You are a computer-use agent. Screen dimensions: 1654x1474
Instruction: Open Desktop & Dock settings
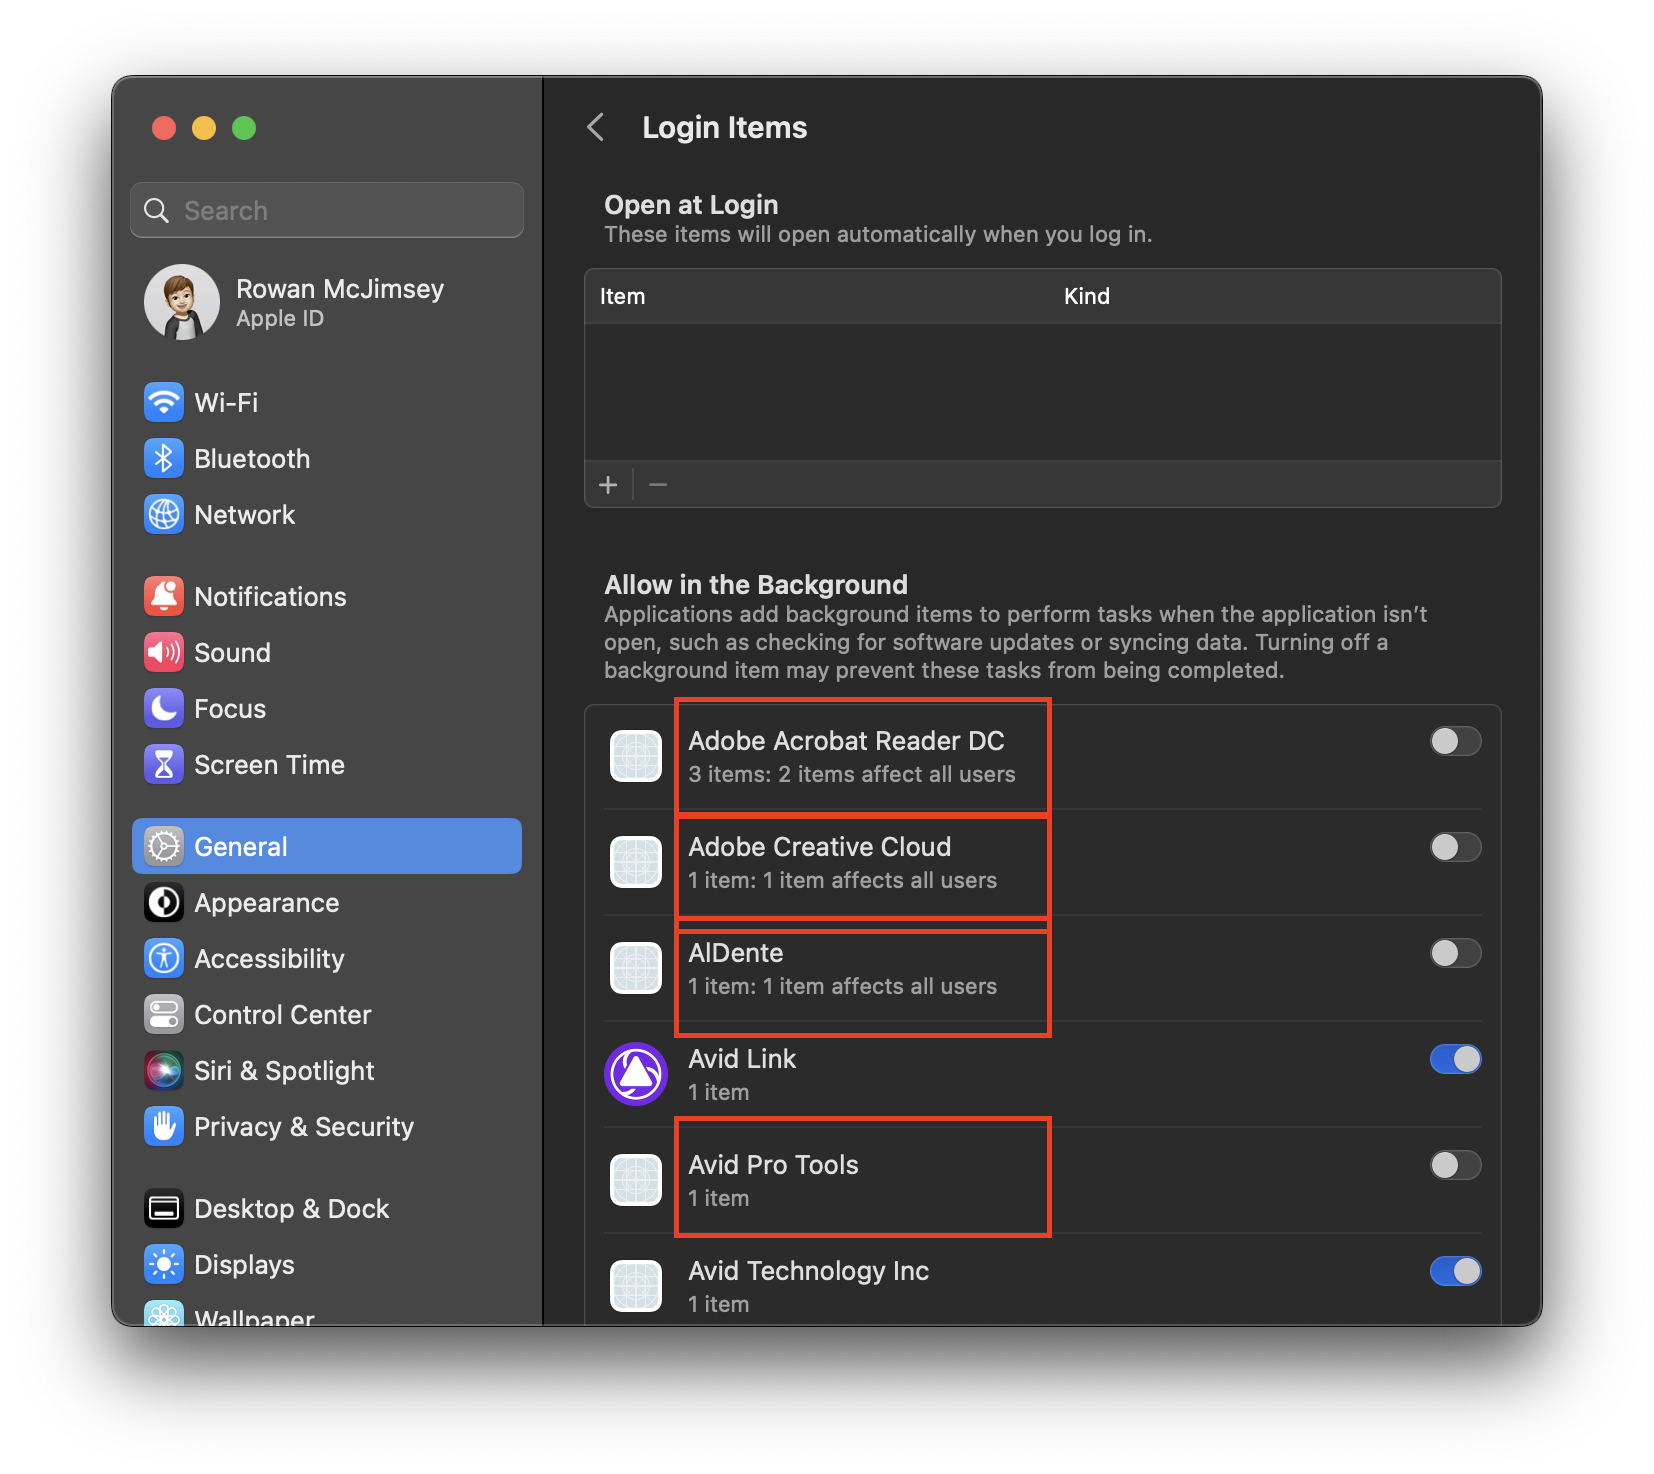(x=327, y=1208)
